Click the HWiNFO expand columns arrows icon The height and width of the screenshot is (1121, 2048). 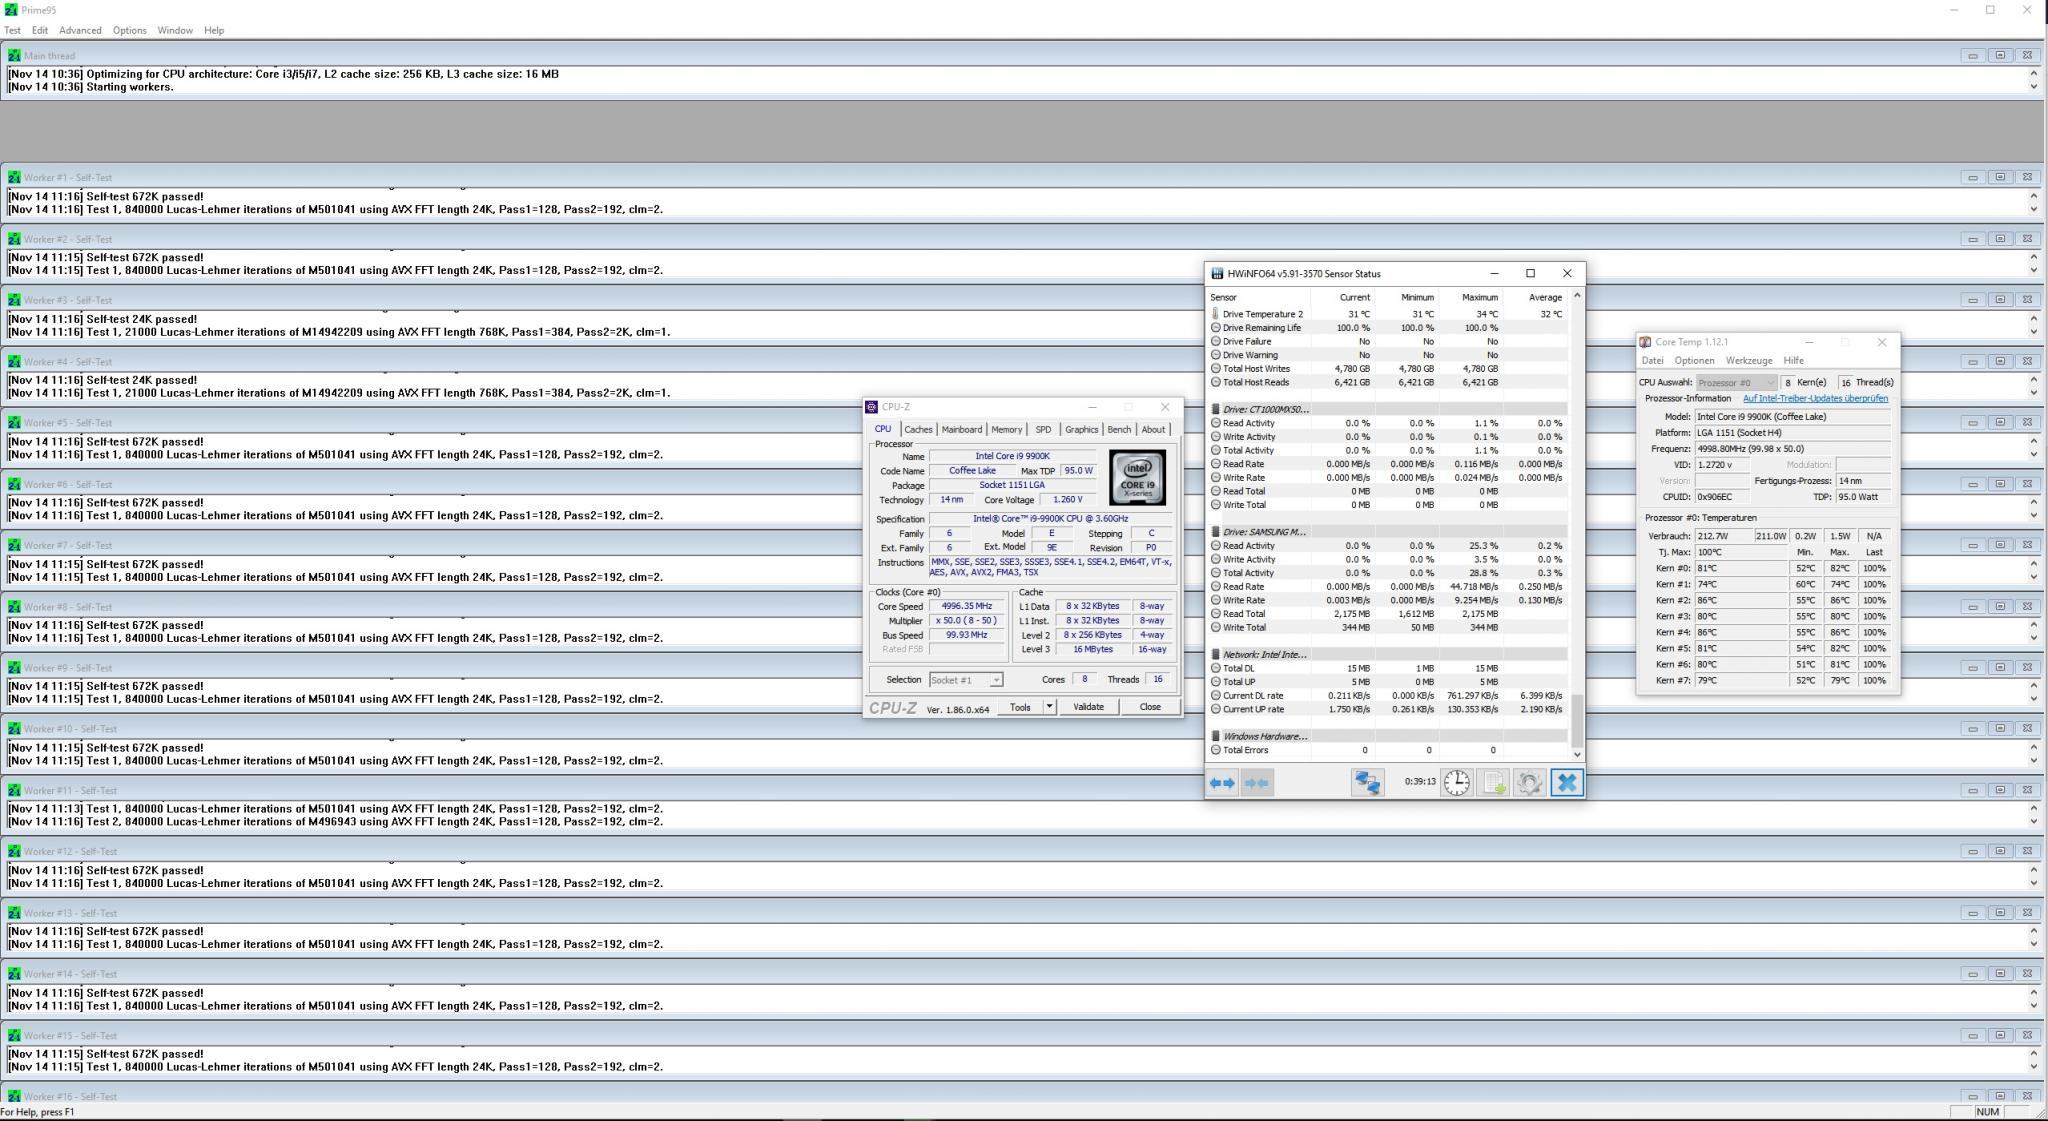[x=1222, y=783]
